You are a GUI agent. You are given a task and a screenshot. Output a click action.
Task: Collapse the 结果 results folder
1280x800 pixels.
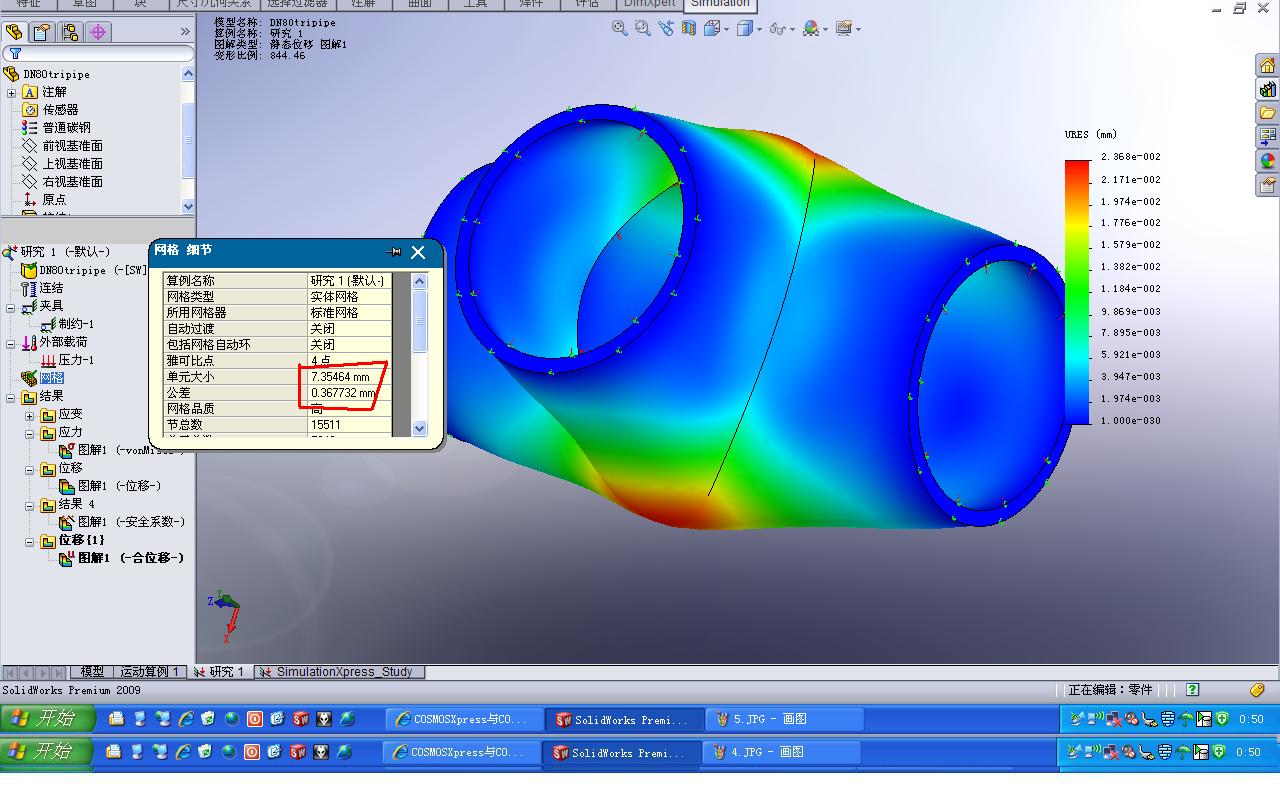(12, 396)
